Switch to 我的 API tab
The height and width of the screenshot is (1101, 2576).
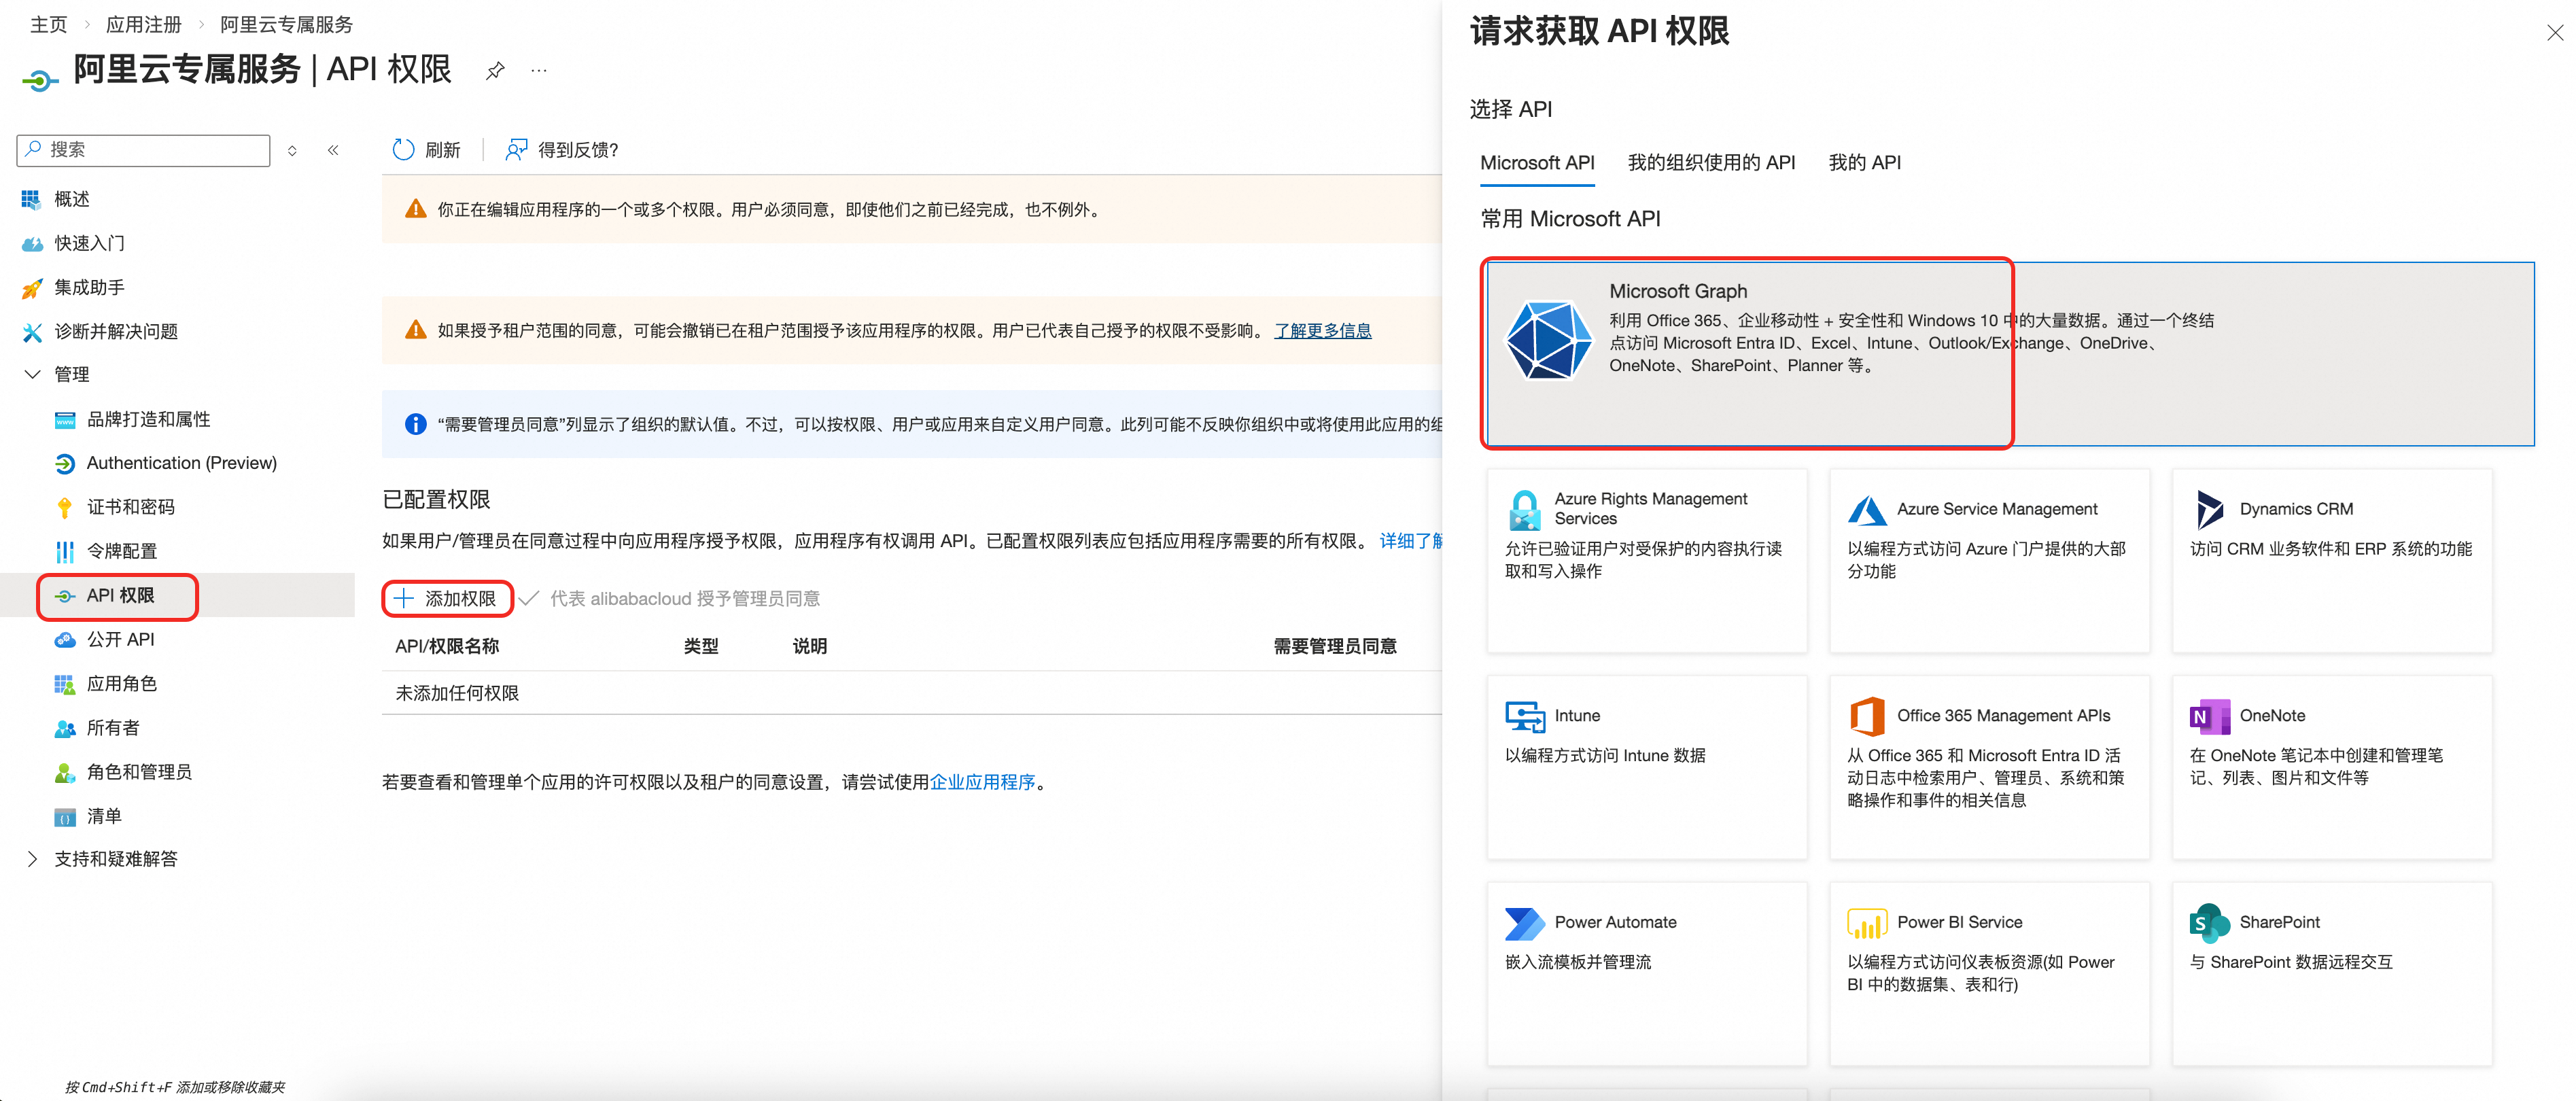coord(1864,163)
